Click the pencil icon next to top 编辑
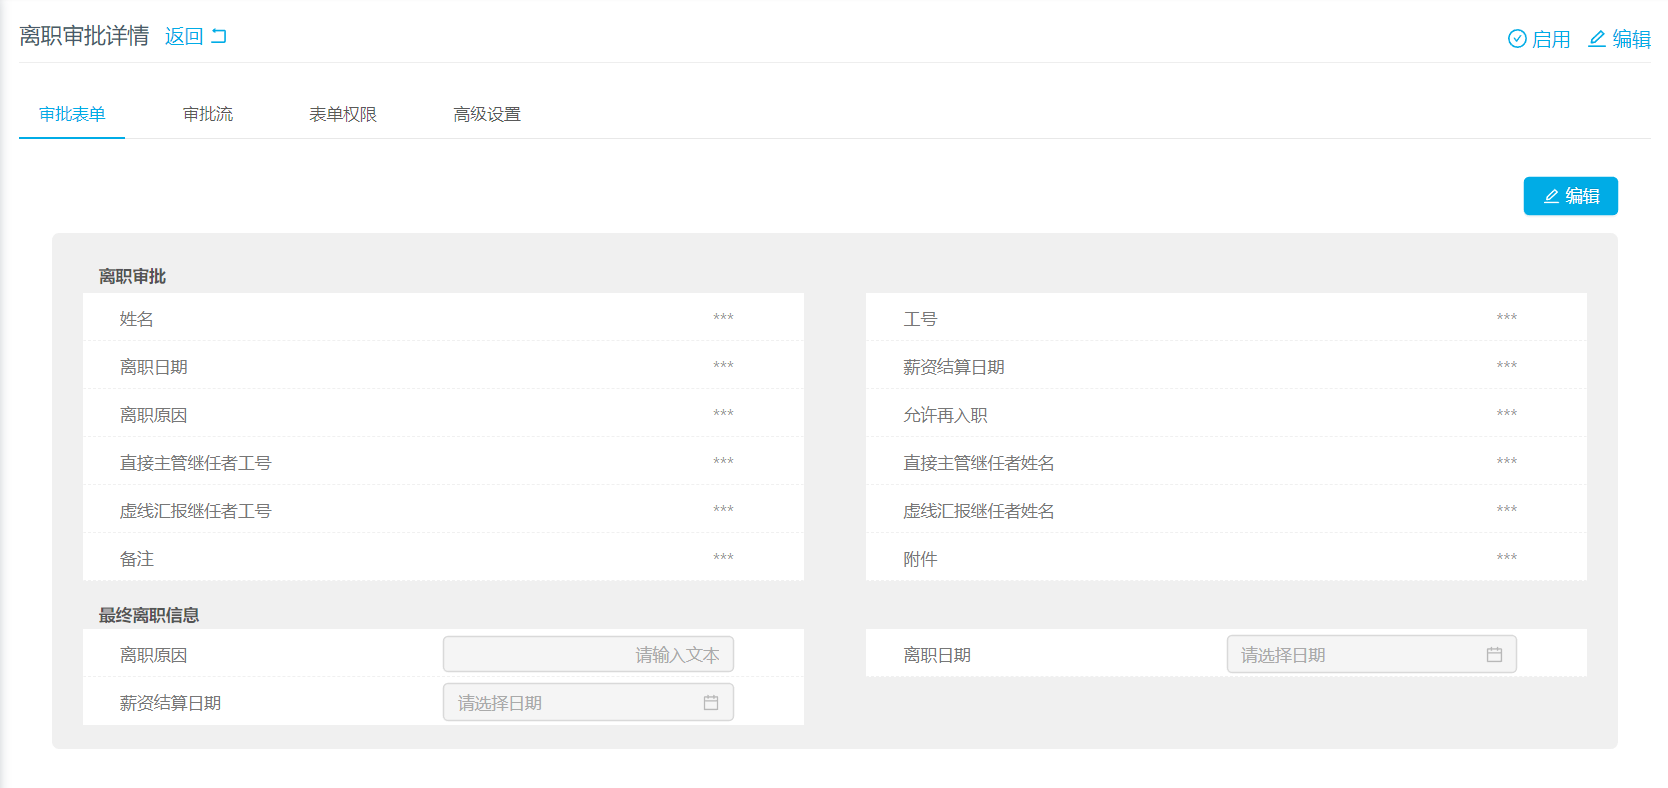 click(1597, 39)
